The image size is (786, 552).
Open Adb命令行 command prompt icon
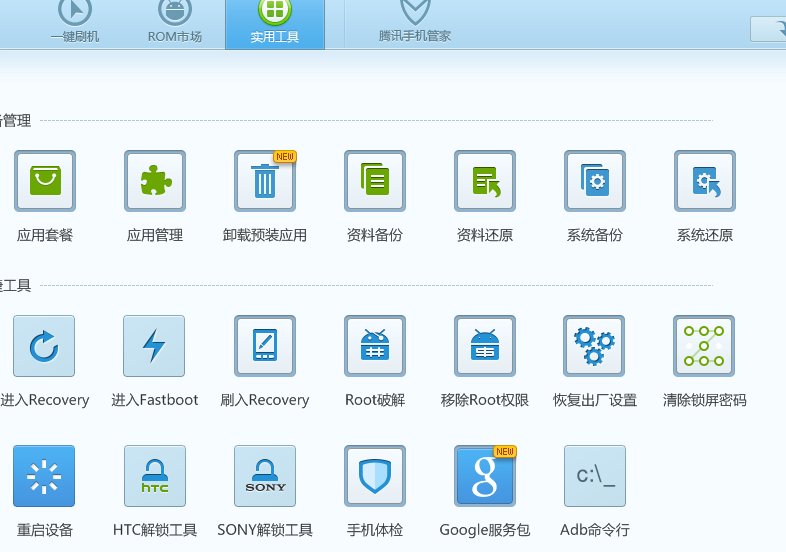(595, 477)
